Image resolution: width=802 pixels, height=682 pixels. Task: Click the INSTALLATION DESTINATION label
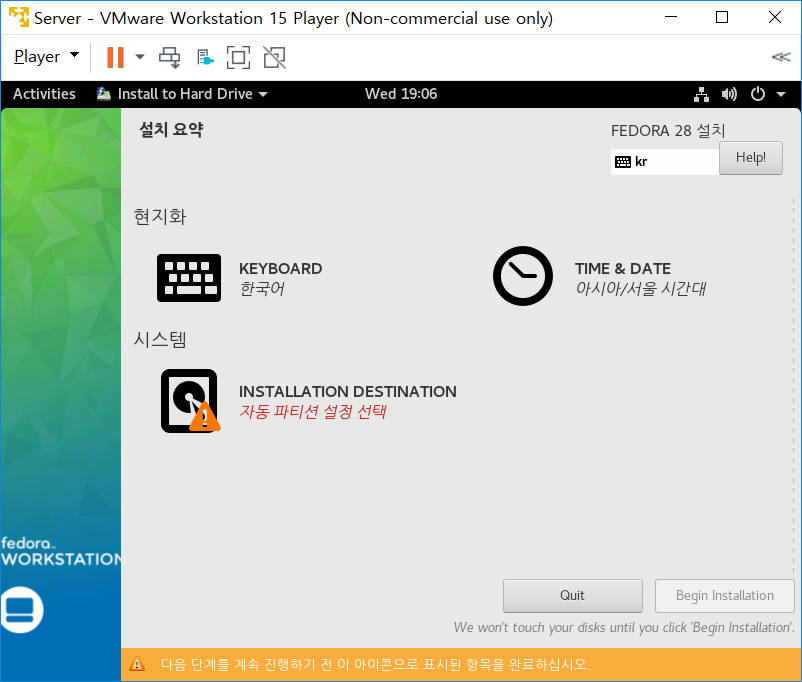(x=347, y=391)
